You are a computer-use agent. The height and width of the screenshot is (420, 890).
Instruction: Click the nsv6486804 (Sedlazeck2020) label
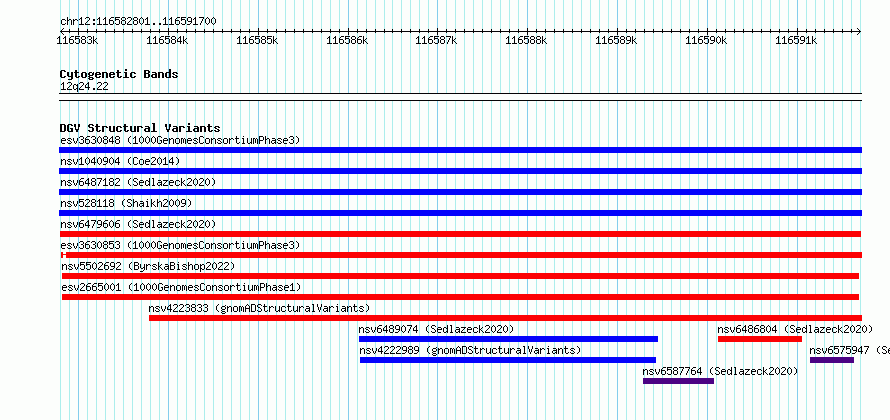pyautogui.click(x=795, y=329)
